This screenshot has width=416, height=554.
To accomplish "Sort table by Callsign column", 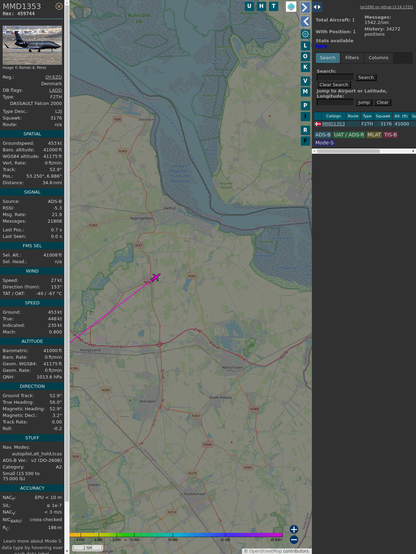I will pos(333,116).
